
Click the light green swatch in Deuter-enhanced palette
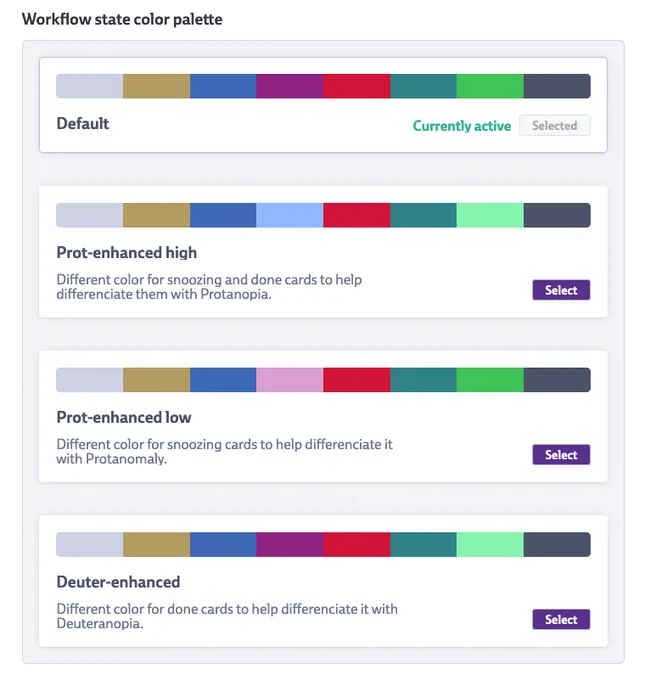(x=490, y=545)
